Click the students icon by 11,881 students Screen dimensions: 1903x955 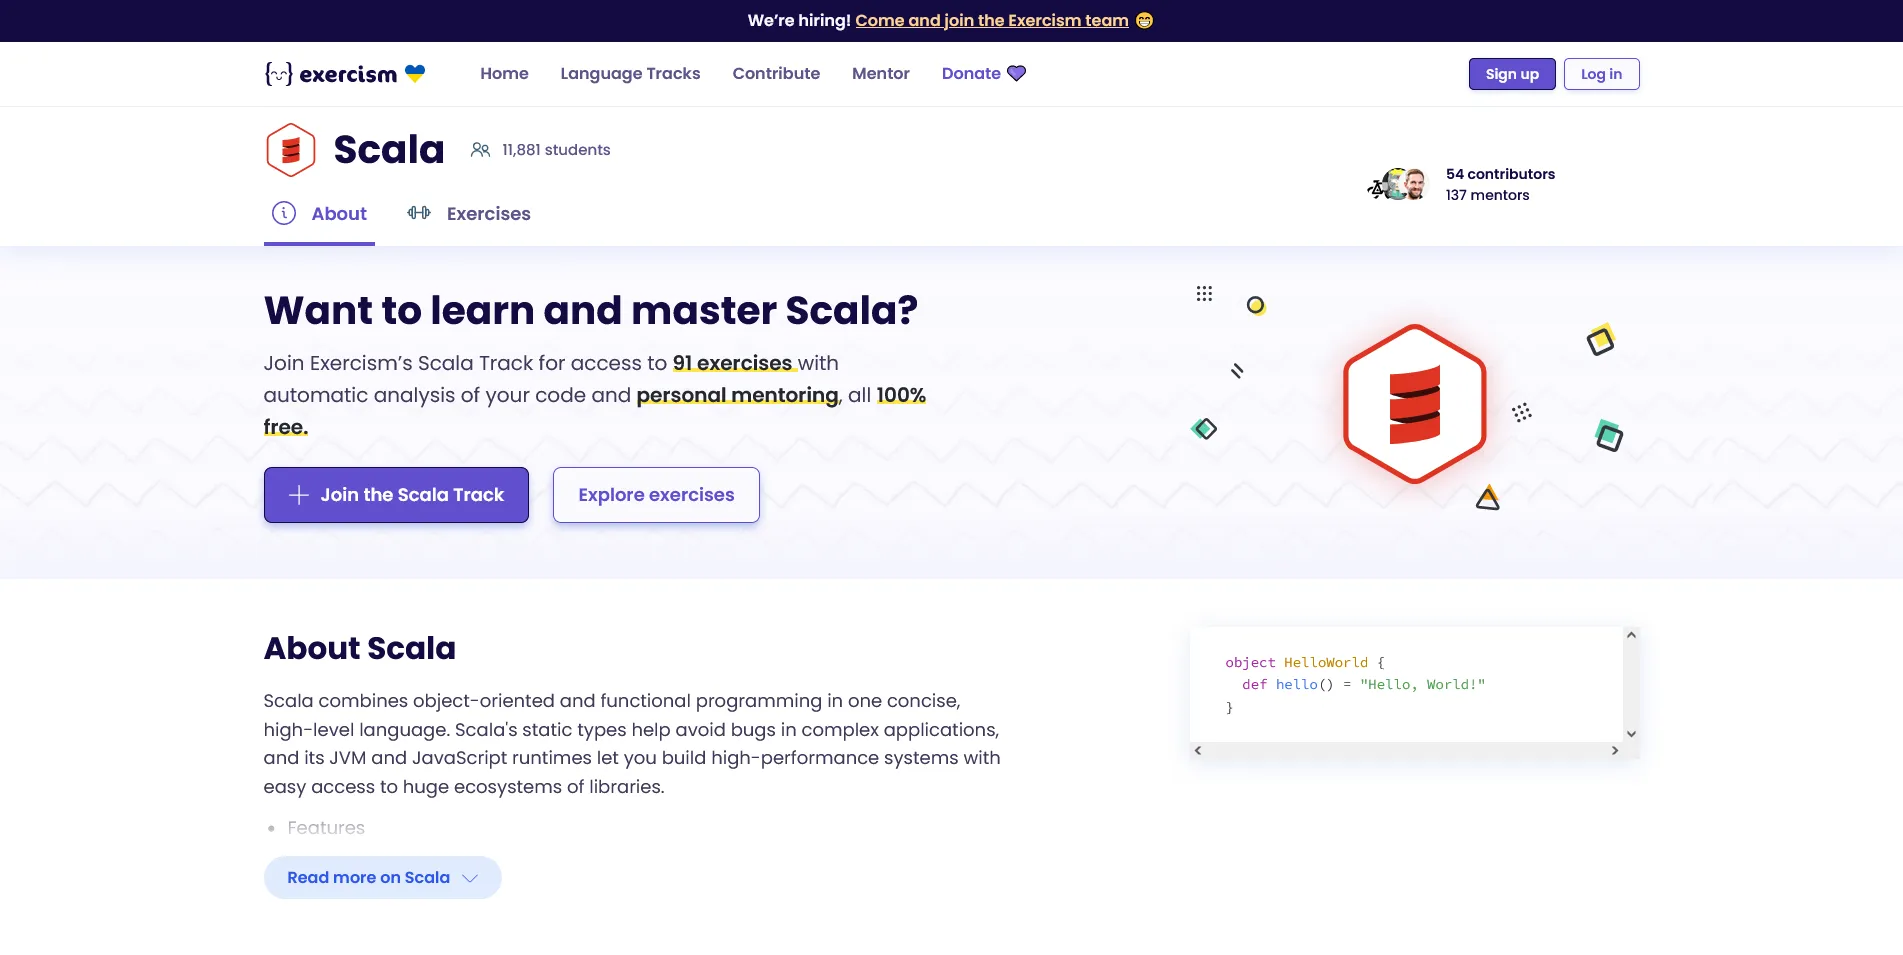[x=481, y=150]
